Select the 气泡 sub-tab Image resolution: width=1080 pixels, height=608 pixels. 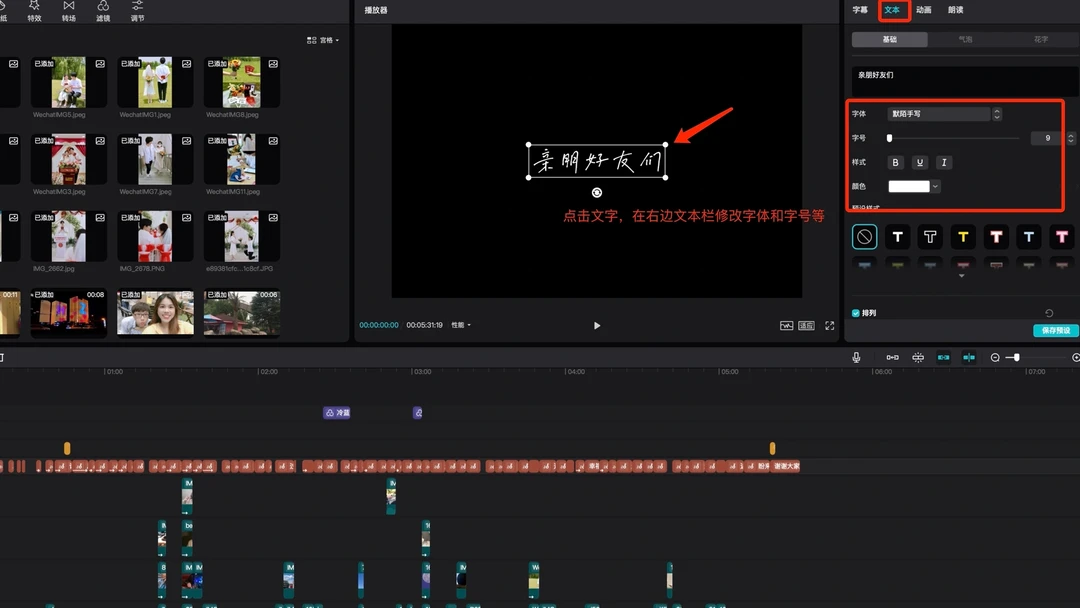tap(966, 39)
